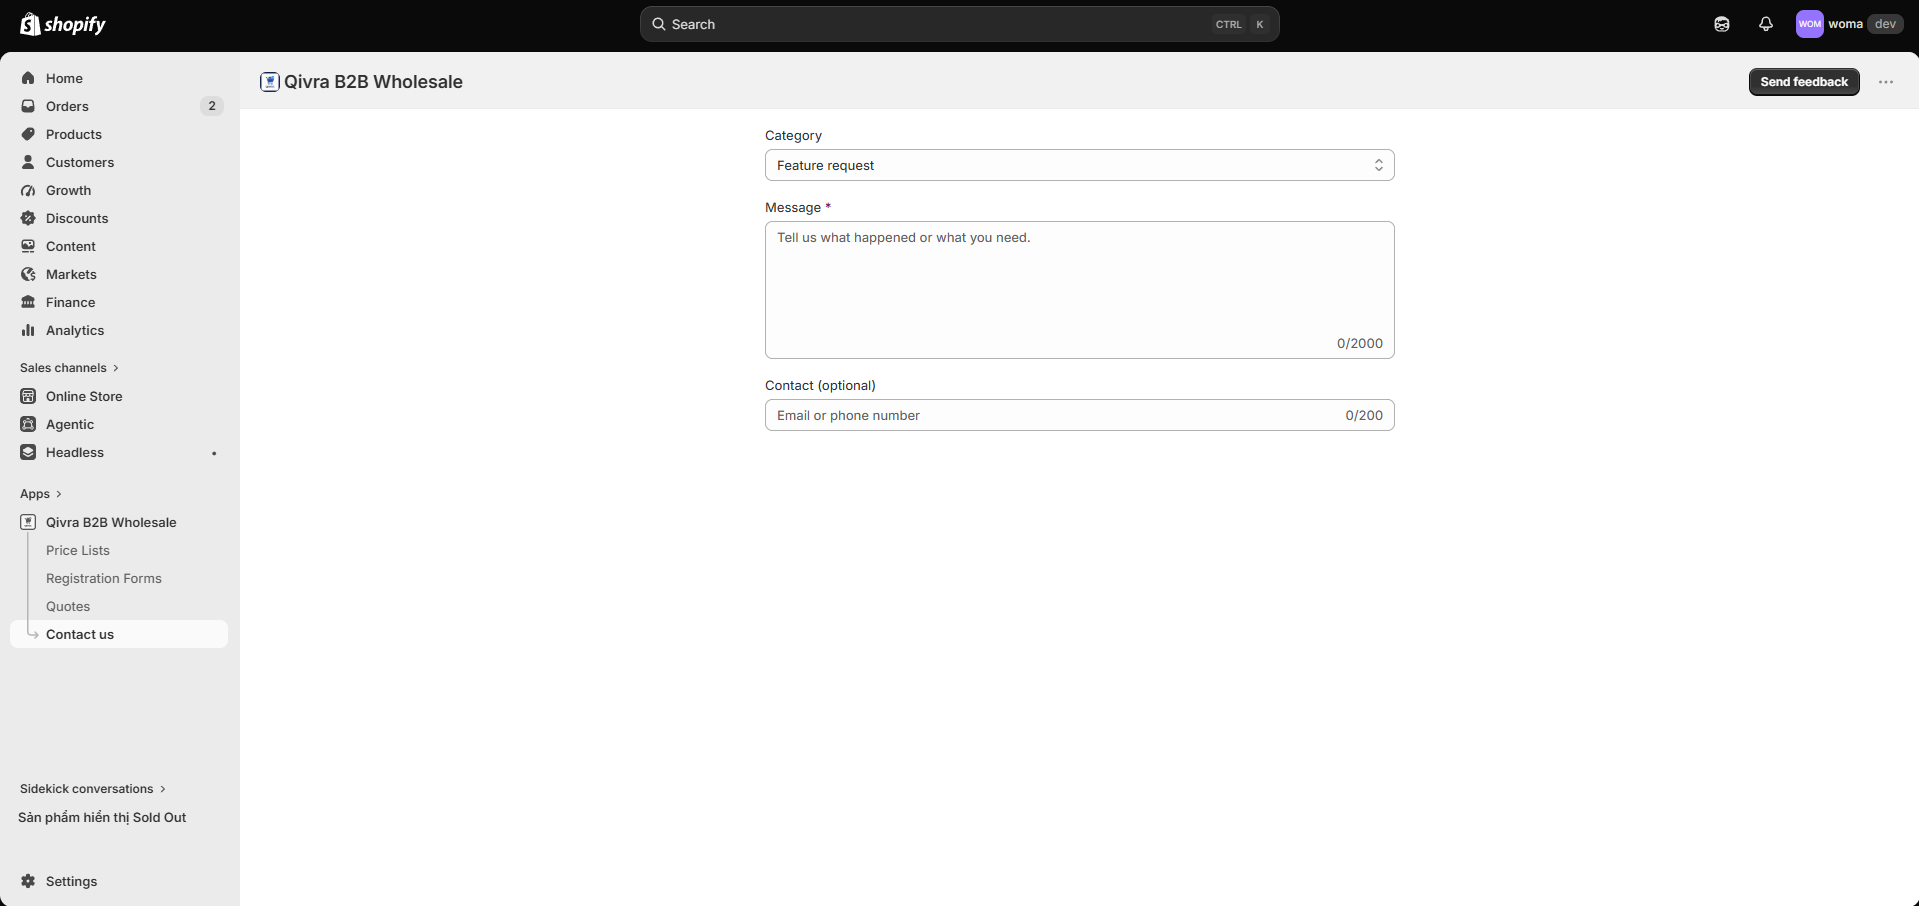This screenshot has width=1919, height=906.
Task: Click the Message text area
Action: point(1079,290)
